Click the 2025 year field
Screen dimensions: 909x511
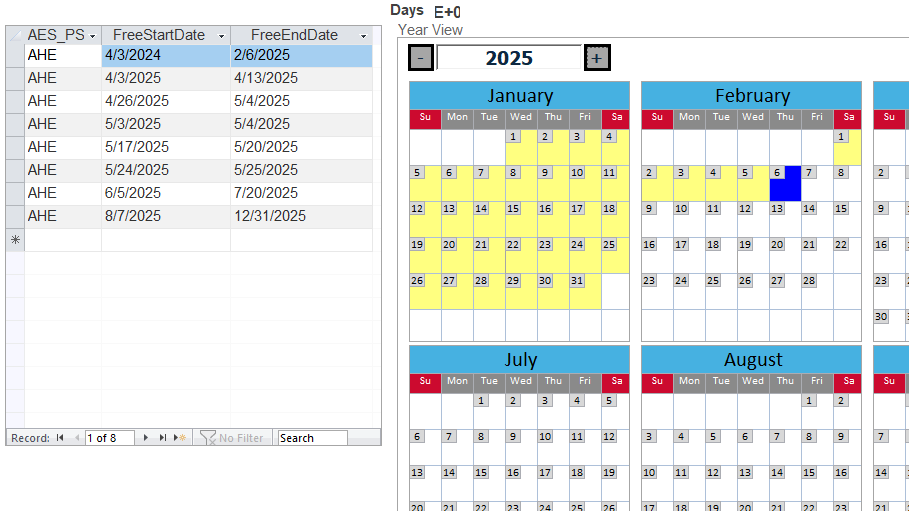509,57
